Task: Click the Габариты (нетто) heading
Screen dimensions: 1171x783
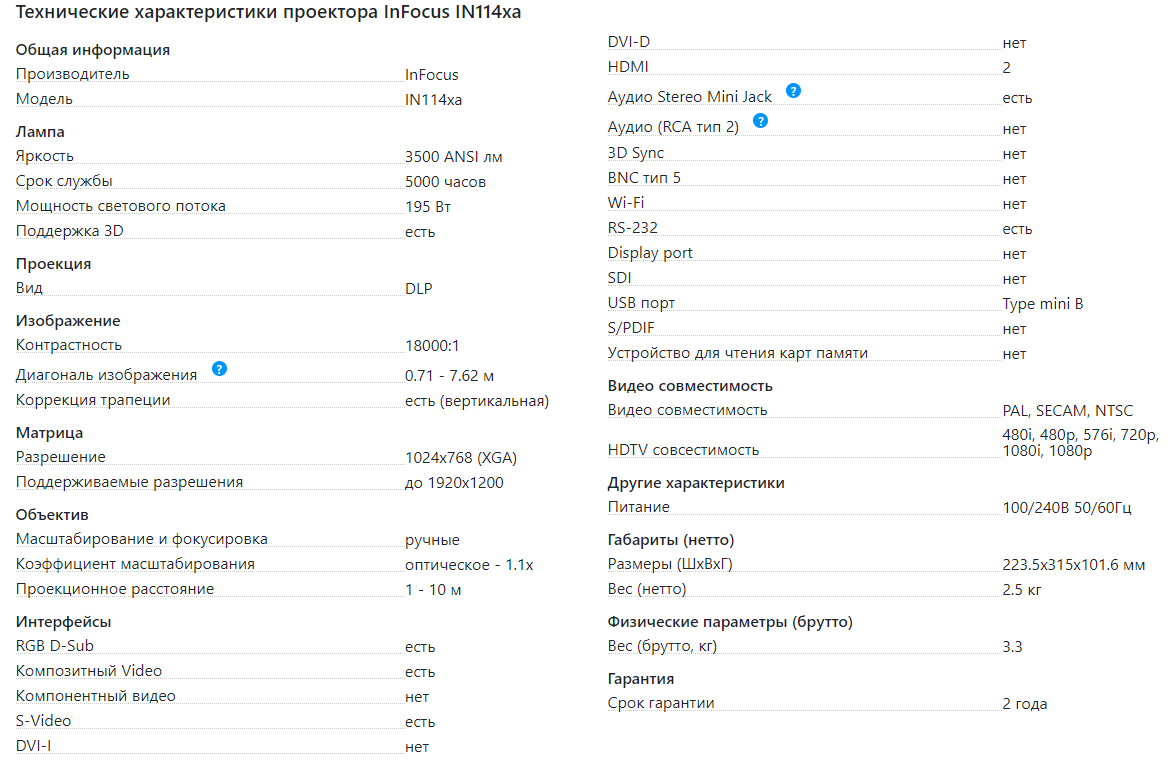Action: click(x=671, y=540)
